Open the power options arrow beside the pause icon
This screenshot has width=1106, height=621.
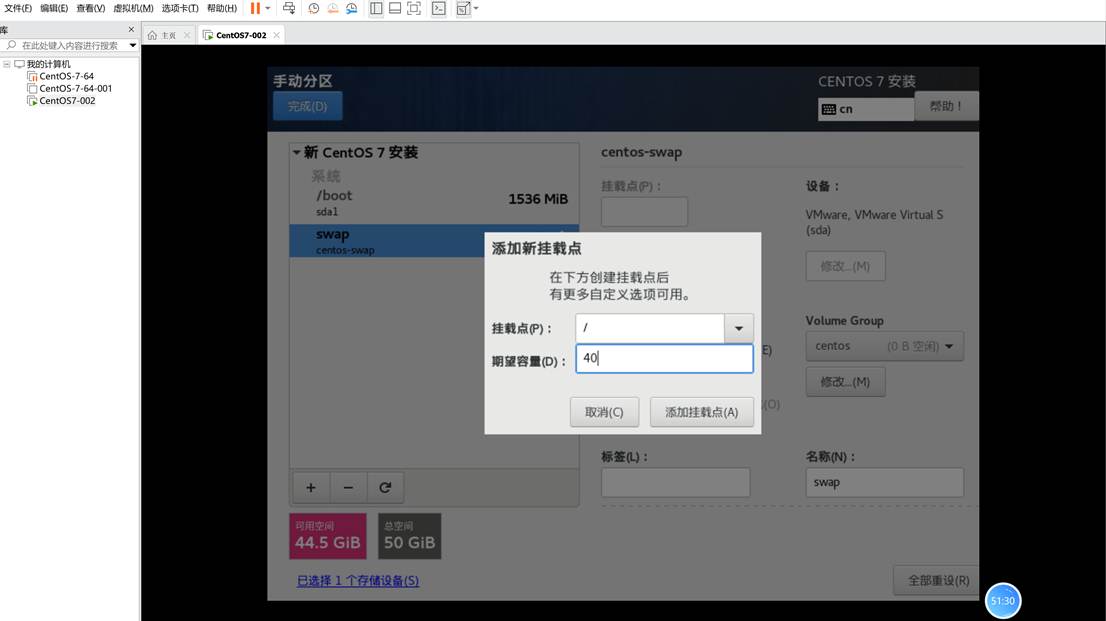pos(268,8)
